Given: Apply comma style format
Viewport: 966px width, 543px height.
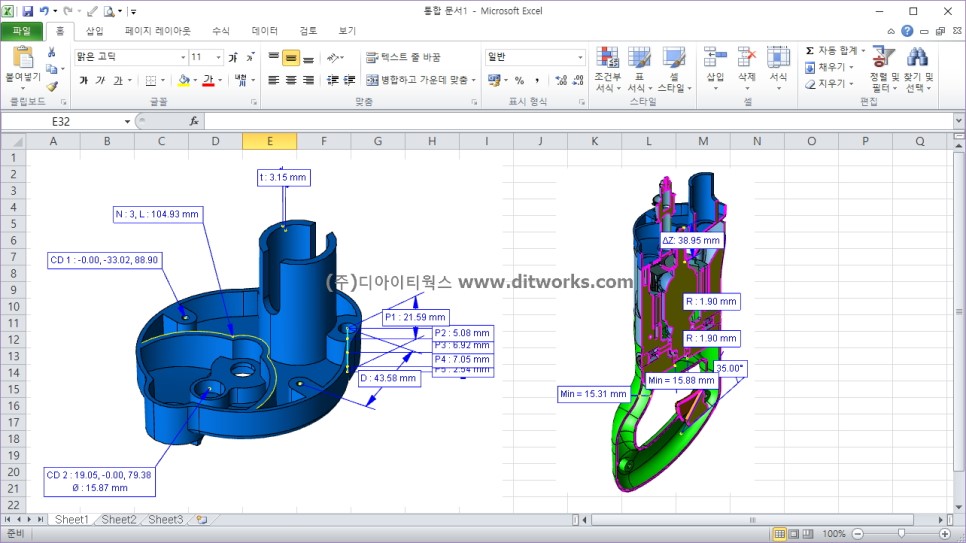Looking at the screenshot, I should (537, 80).
